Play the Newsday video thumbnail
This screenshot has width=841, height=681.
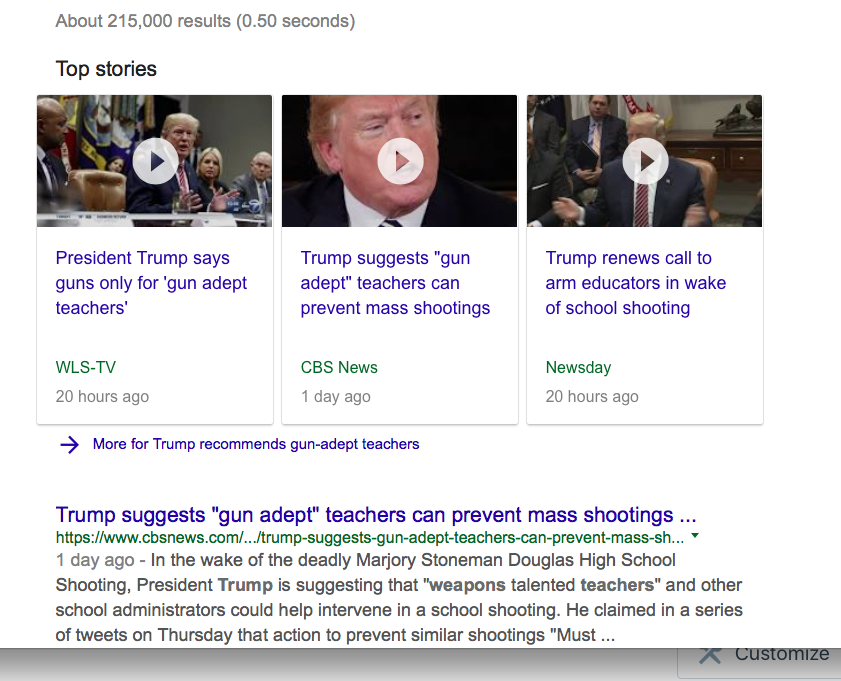coord(645,161)
